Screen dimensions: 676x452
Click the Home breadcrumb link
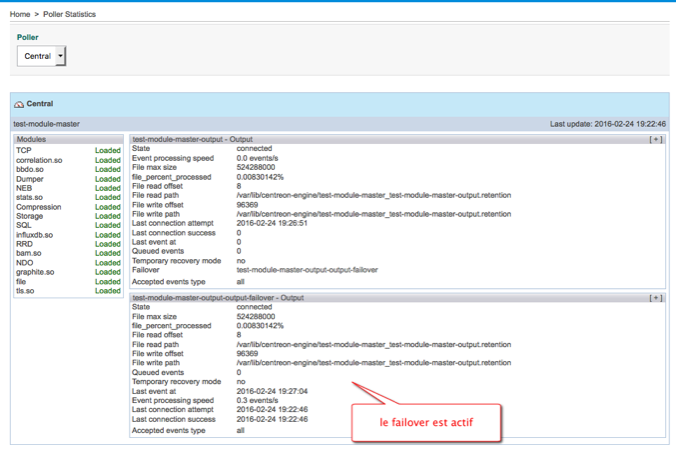pyautogui.click(x=19, y=14)
